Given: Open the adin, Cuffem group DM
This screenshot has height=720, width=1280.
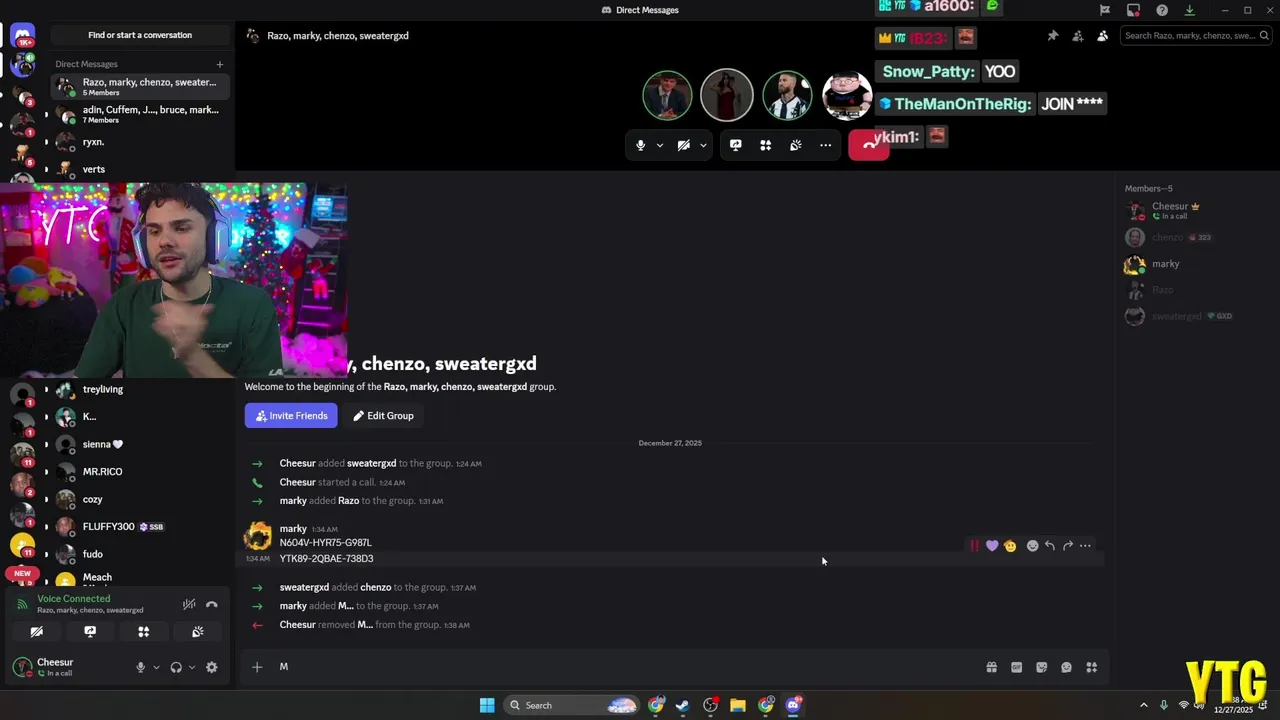Looking at the screenshot, I should coord(140,114).
